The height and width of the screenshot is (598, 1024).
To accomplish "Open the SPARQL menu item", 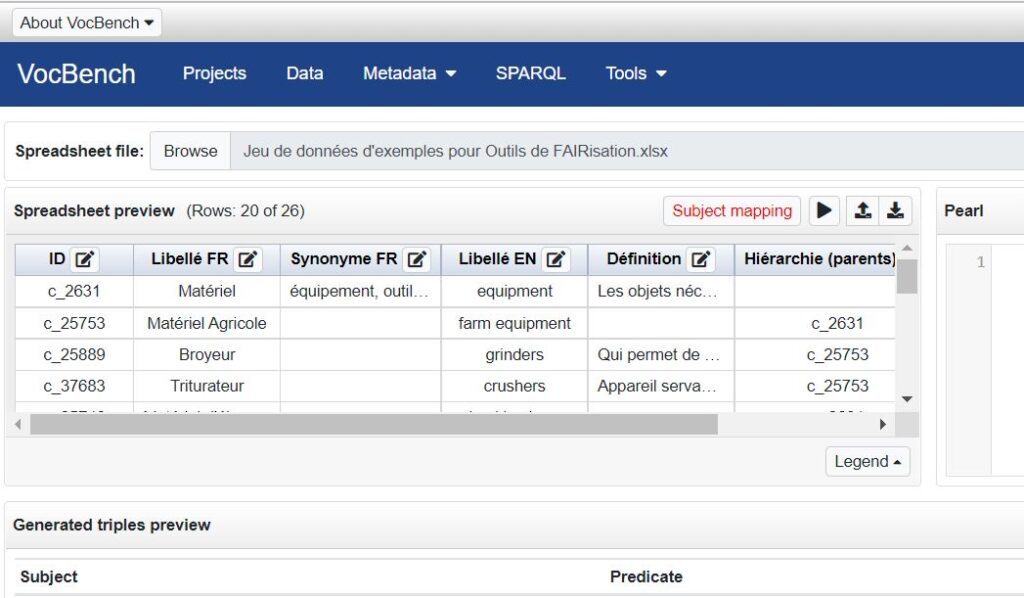I will [530, 73].
